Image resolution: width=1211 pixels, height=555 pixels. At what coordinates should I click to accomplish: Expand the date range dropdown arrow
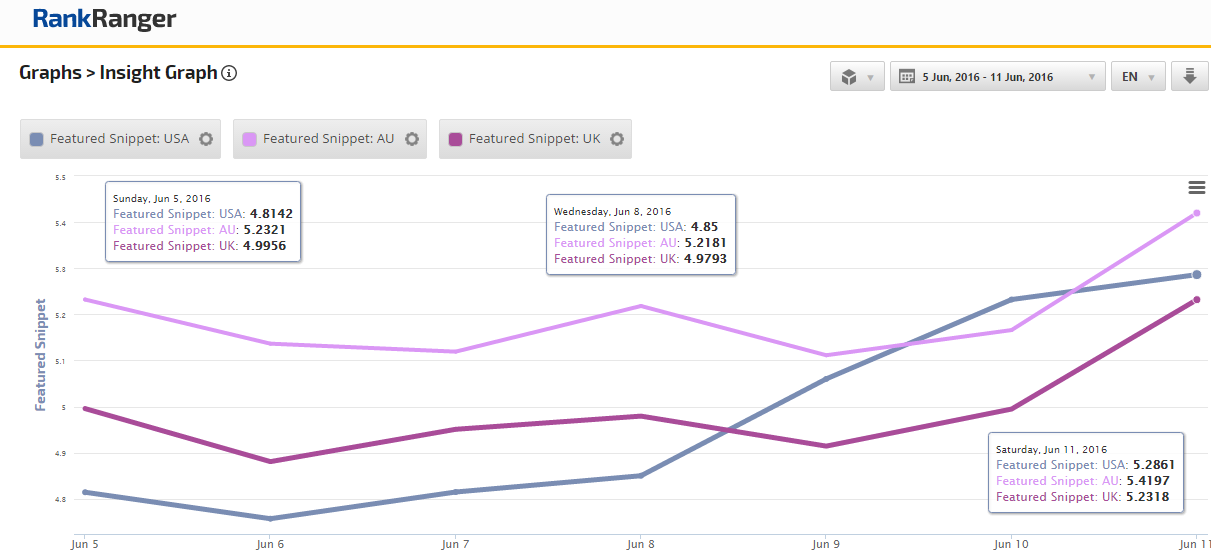[x=1092, y=77]
